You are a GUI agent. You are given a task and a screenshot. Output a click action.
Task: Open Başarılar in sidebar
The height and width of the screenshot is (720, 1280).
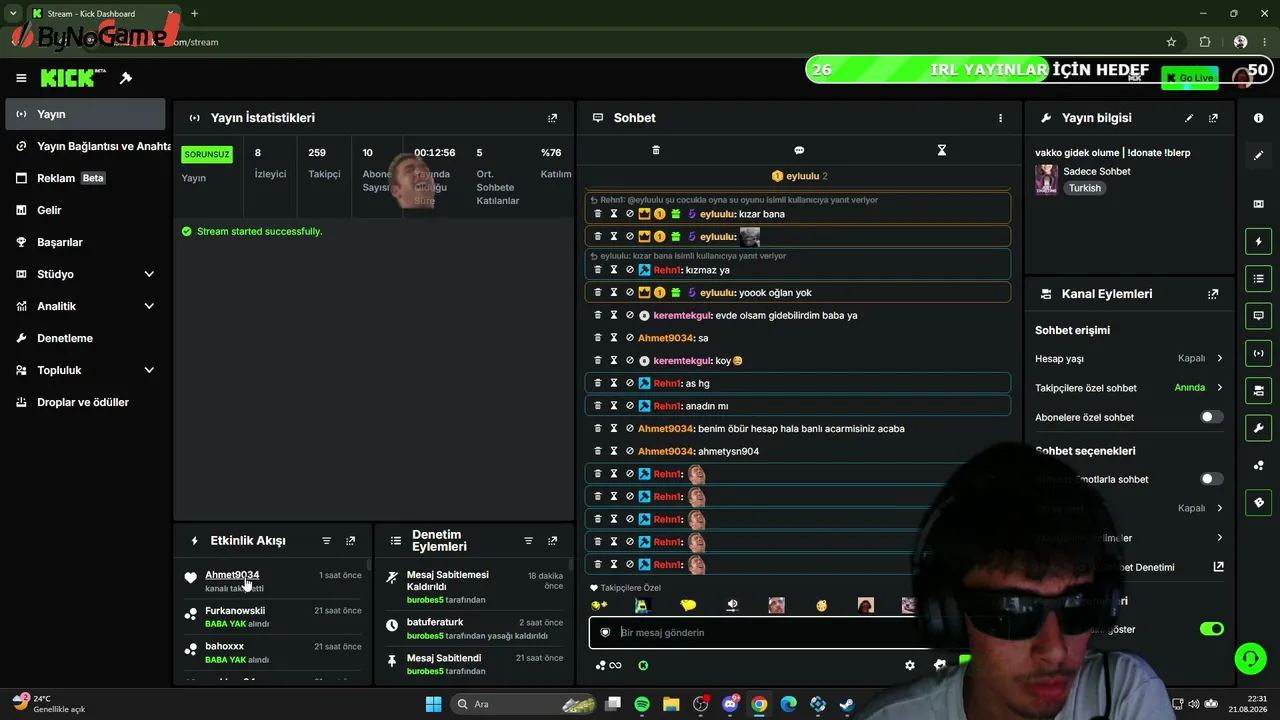(85, 242)
